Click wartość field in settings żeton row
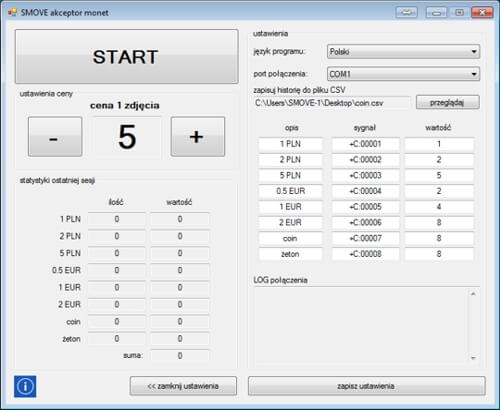The image size is (500, 410). click(439, 254)
